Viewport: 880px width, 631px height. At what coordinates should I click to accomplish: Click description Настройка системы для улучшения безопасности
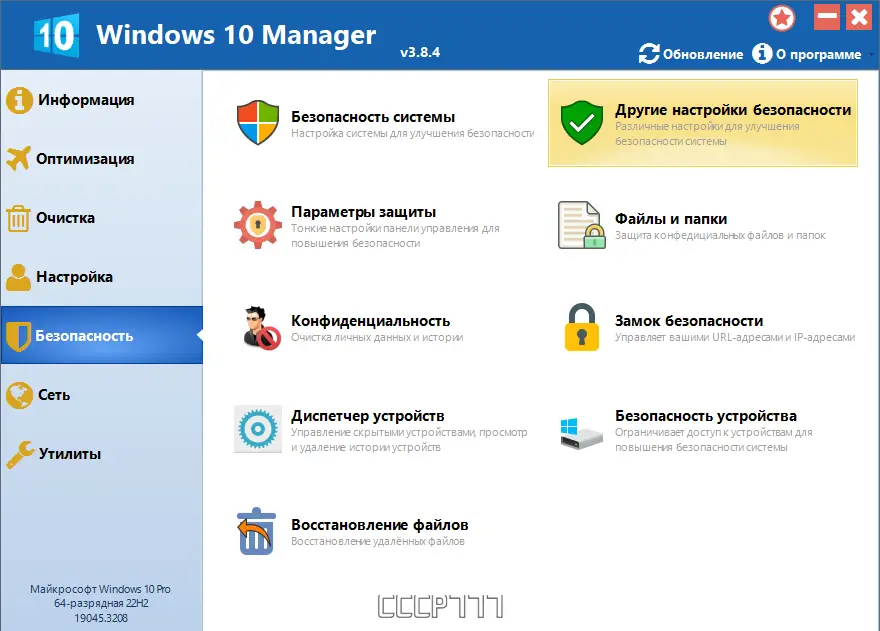[x=412, y=134]
